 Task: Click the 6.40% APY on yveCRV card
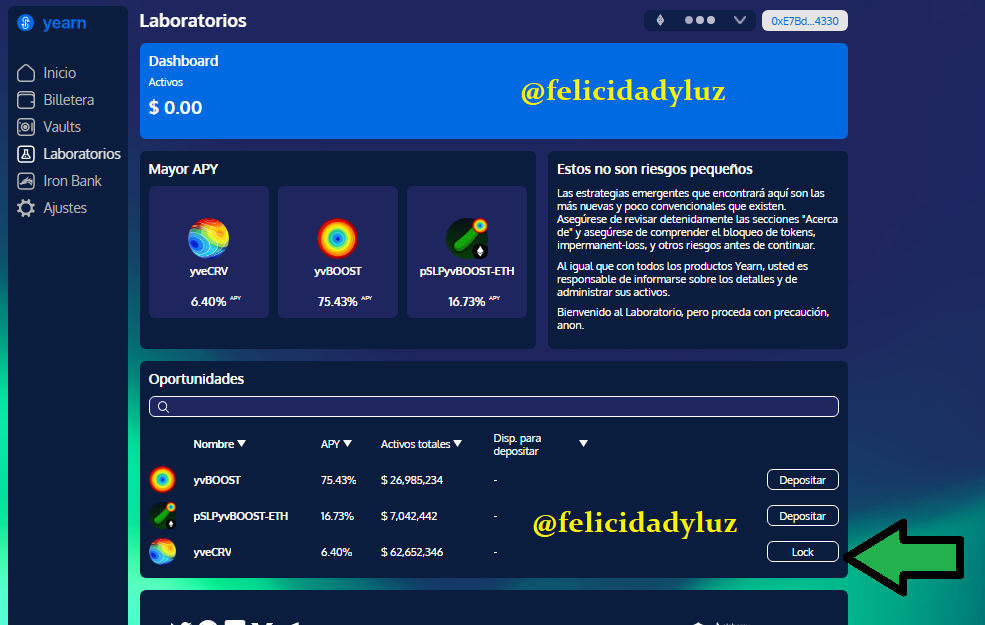[x=209, y=302]
